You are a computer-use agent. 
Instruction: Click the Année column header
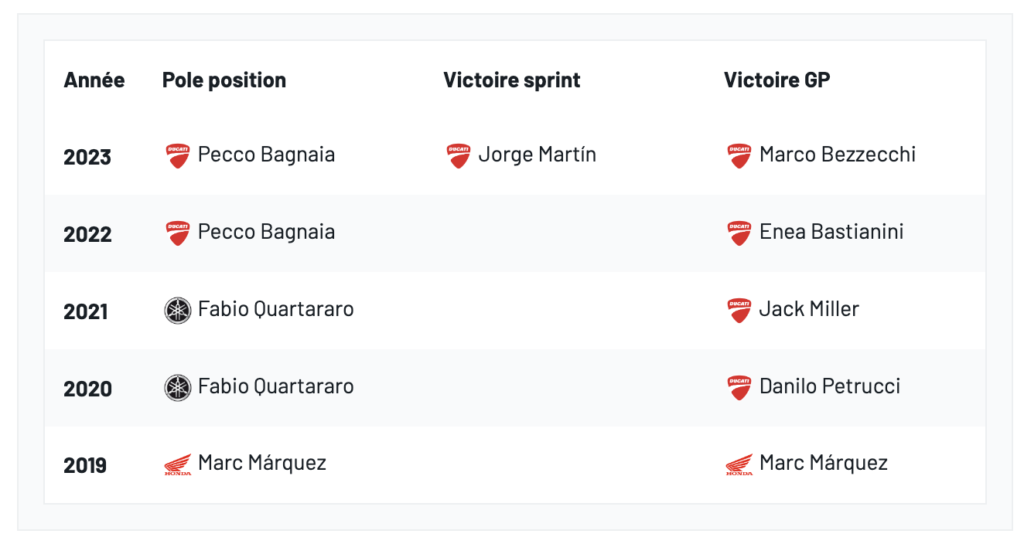click(94, 80)
